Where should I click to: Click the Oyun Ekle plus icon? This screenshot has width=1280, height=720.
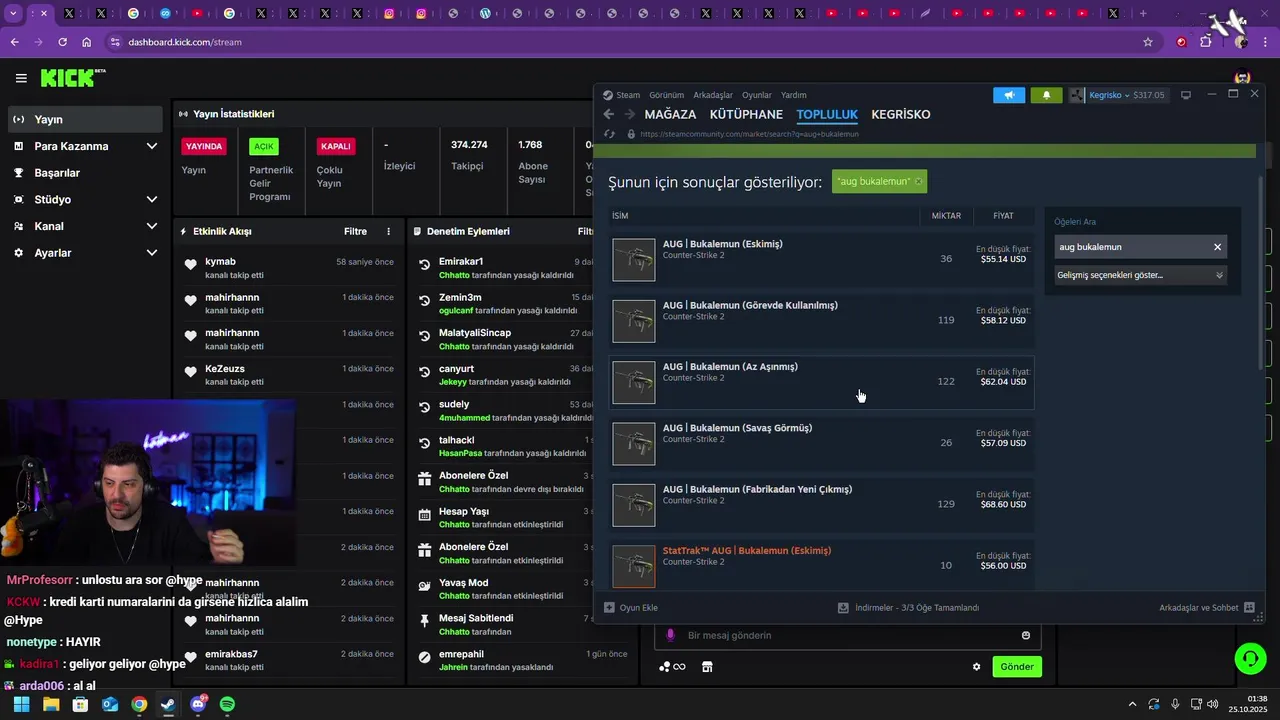[x=609, y=607]
